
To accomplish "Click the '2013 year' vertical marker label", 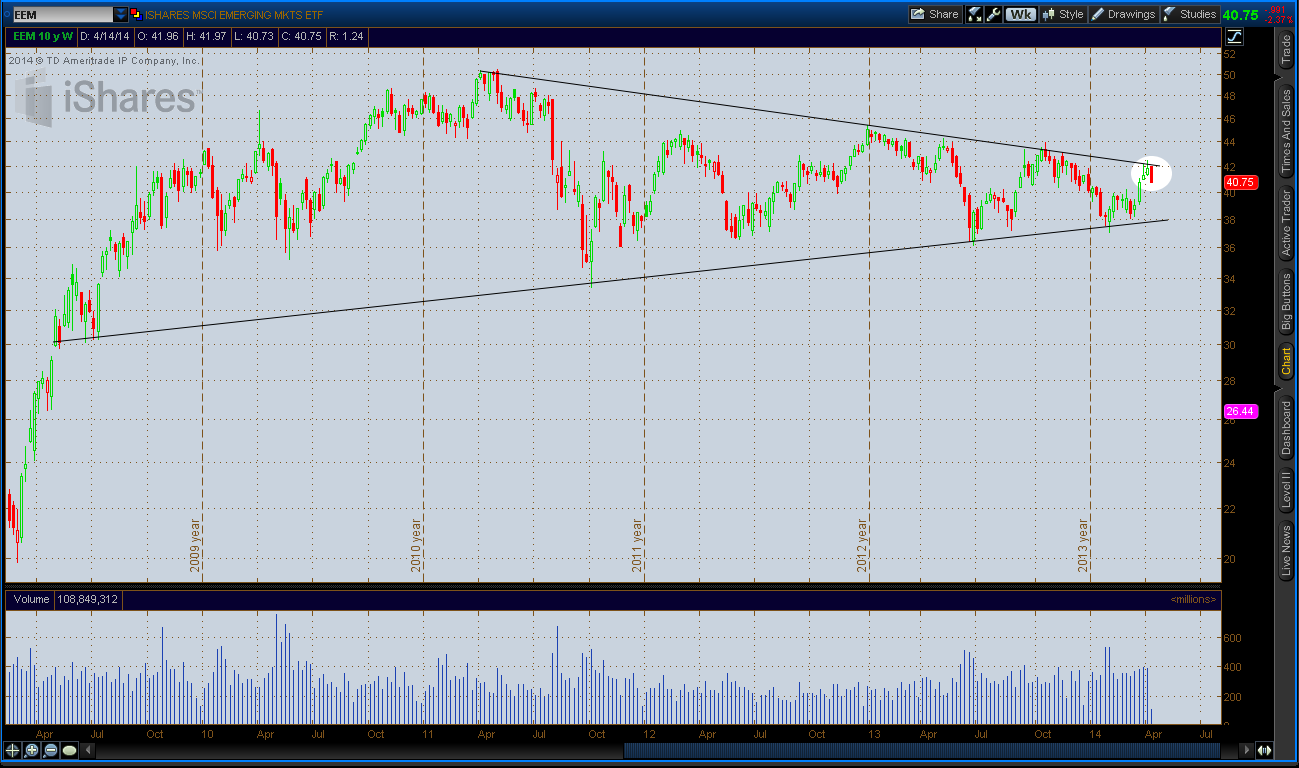I will pos(1083,545).
